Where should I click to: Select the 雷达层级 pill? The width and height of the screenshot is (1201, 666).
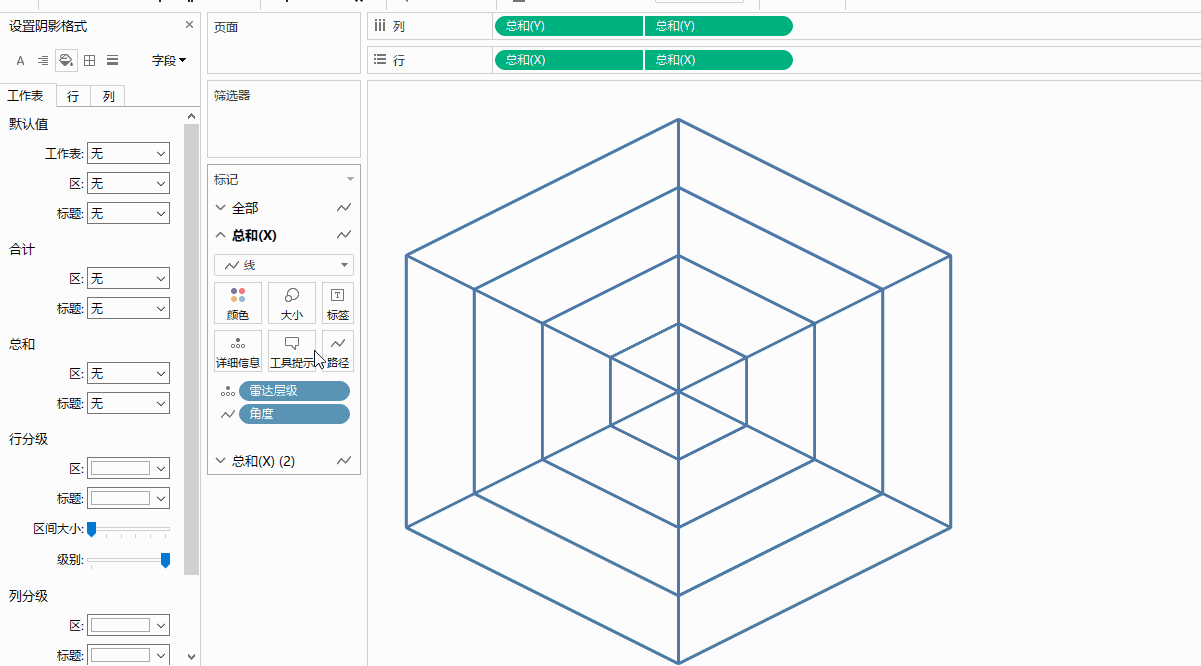[294, 391]
